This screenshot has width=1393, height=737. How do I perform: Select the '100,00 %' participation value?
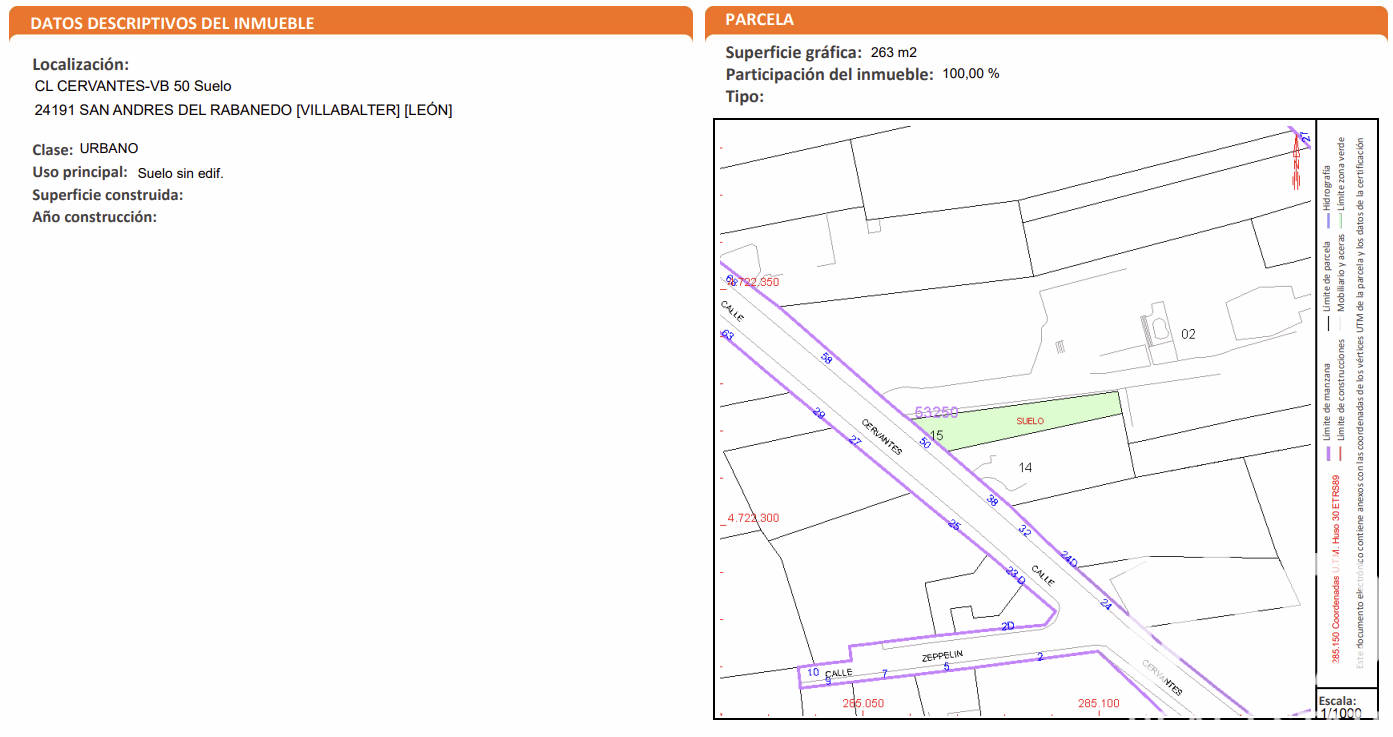pos(970,74)
